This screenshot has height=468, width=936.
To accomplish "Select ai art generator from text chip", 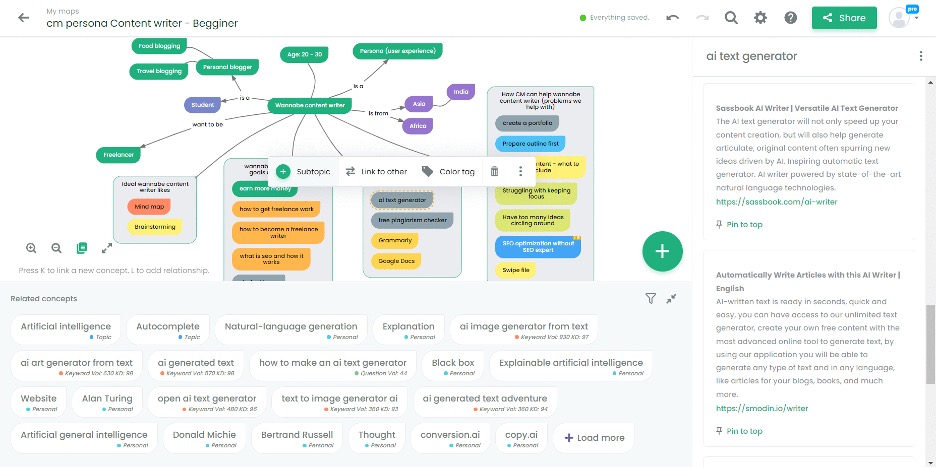I will (76, 366).
